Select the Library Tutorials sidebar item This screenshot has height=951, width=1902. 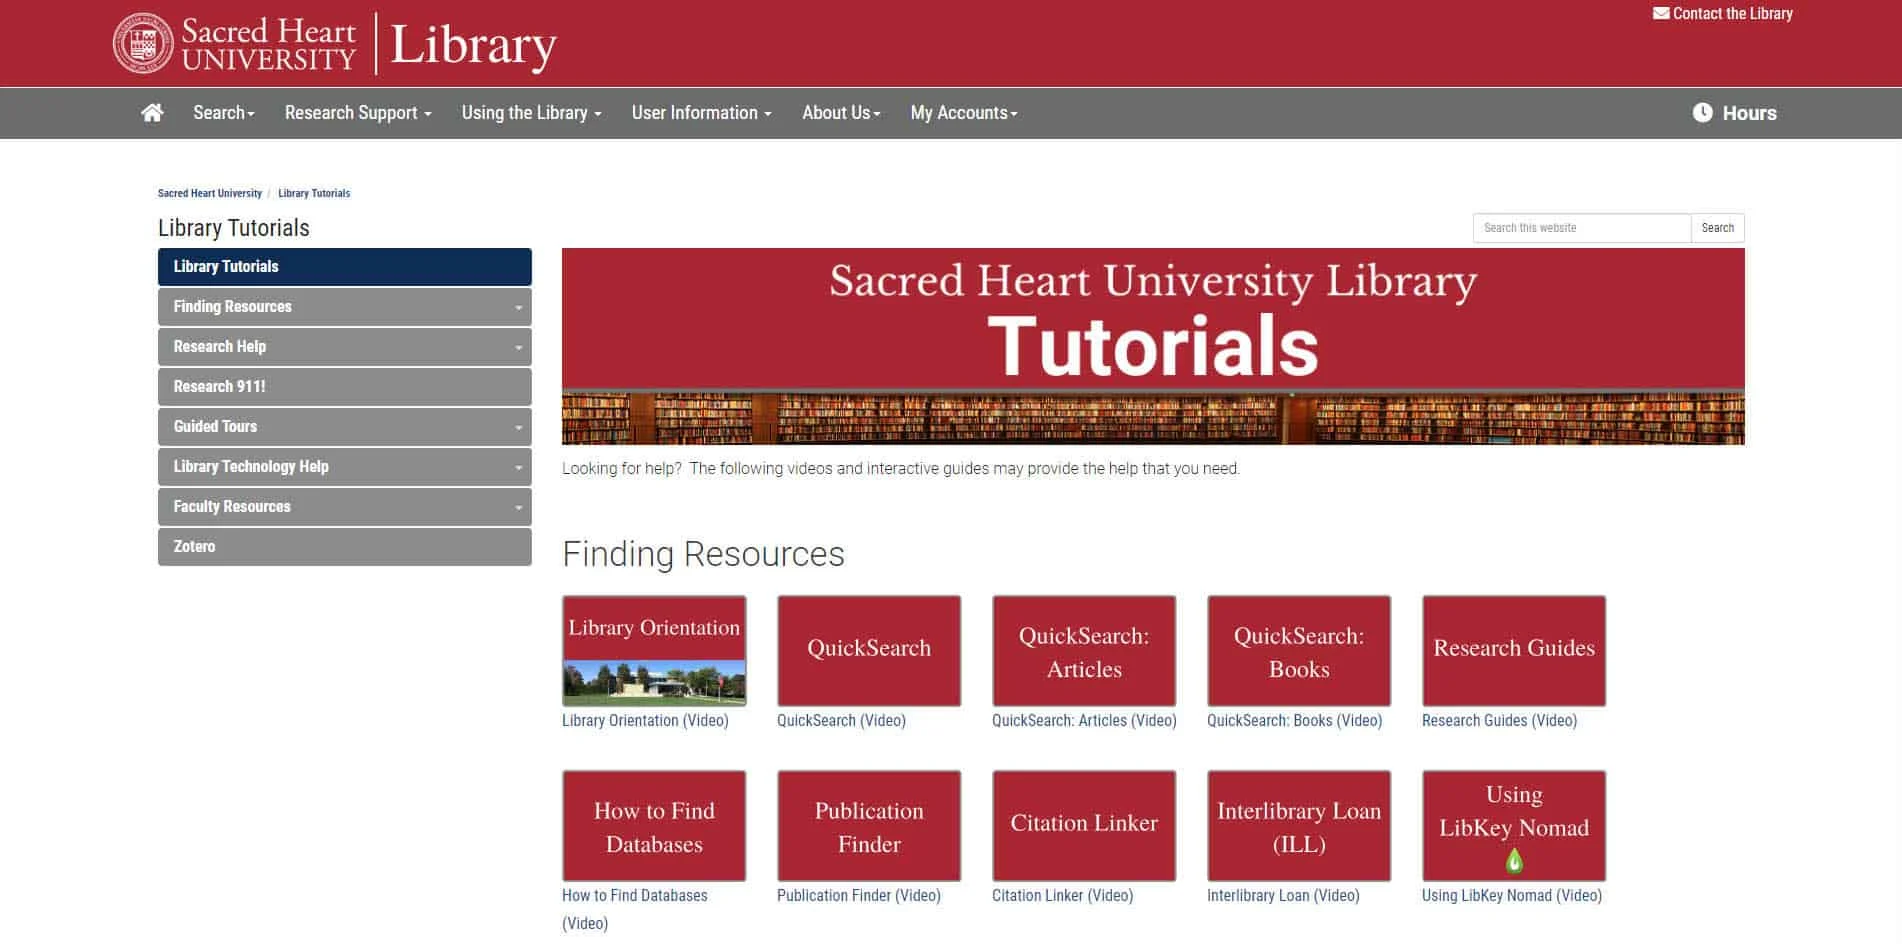click(x=344, y=266)
